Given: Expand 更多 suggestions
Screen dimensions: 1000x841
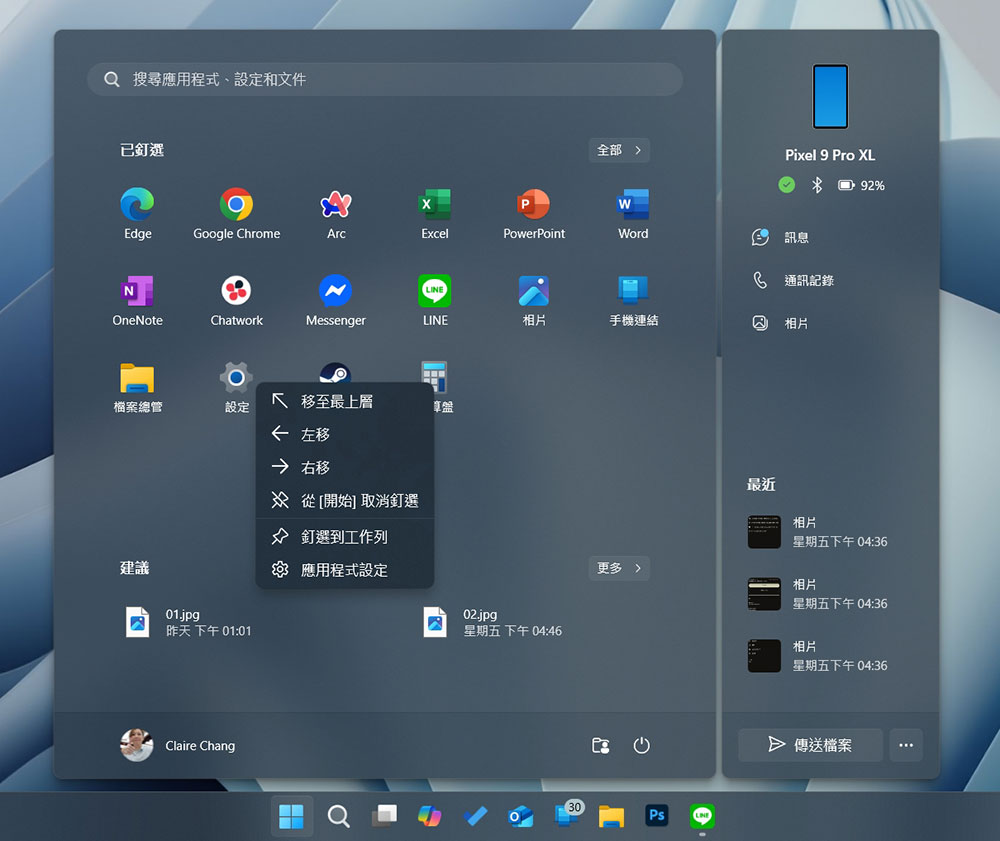Looking at the screenshot, I should coord(619,568).
